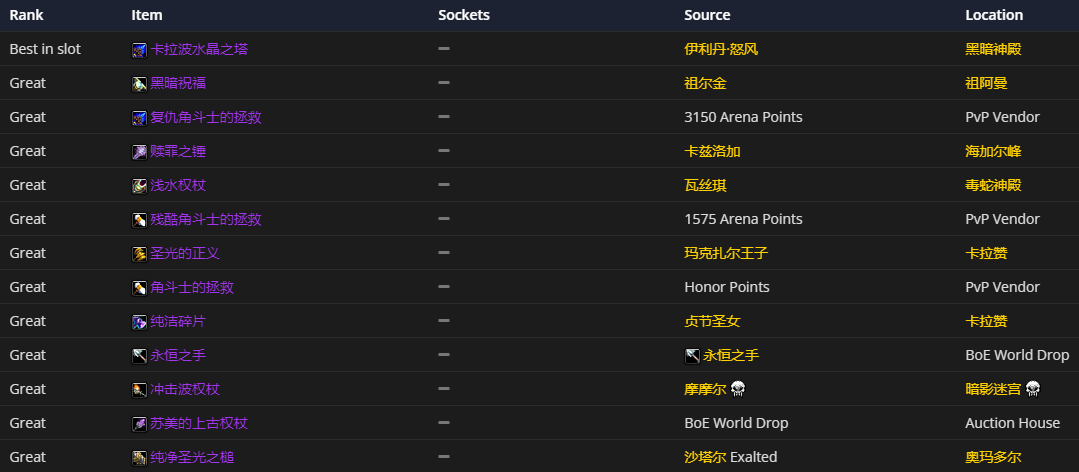
Task: Click the skull icon beside 摩摩尔
Action: point(738,389)
